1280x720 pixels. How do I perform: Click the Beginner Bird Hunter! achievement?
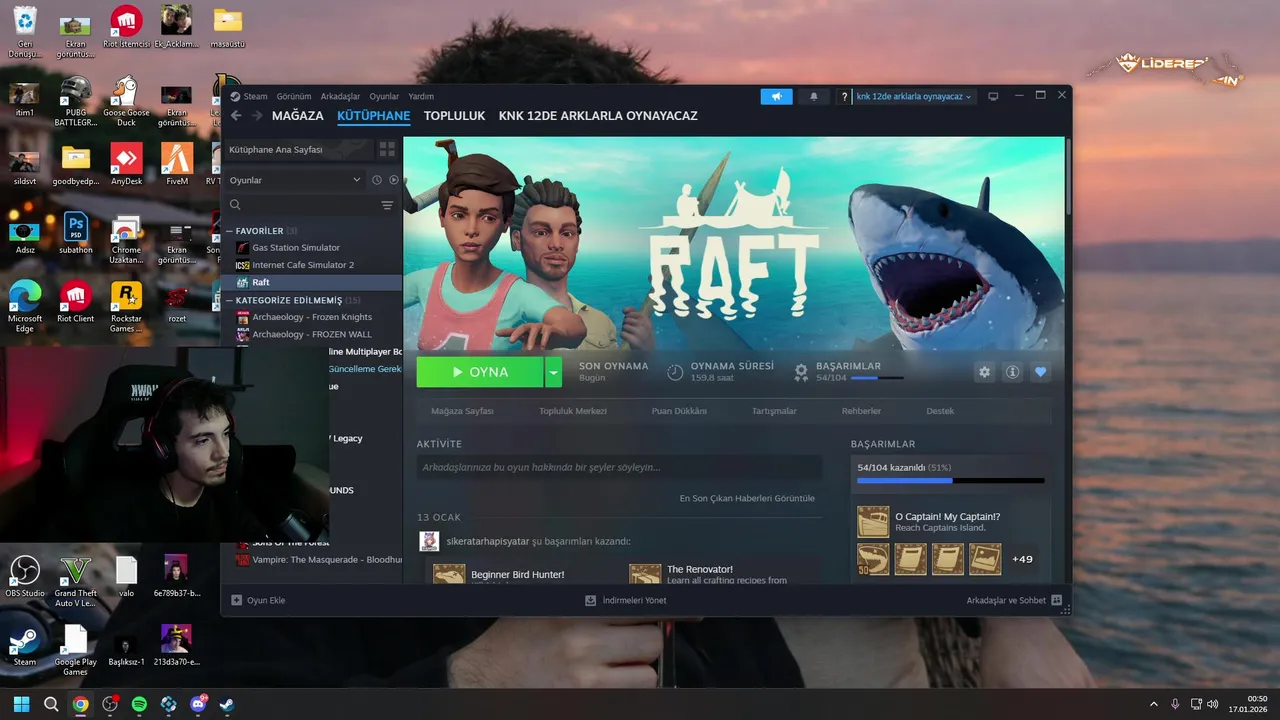517,575
